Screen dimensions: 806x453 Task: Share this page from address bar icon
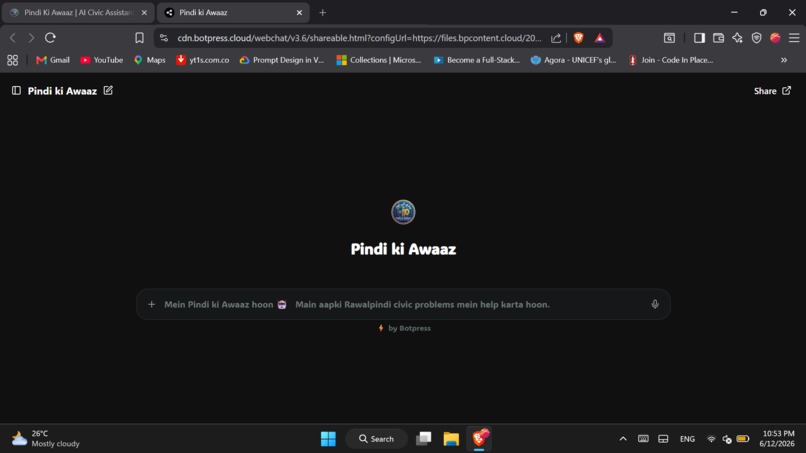[x=556, y=38]
